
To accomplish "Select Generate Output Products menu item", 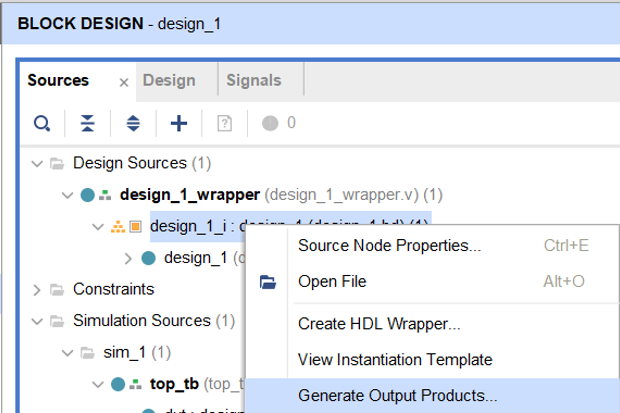I will [397, 395].
